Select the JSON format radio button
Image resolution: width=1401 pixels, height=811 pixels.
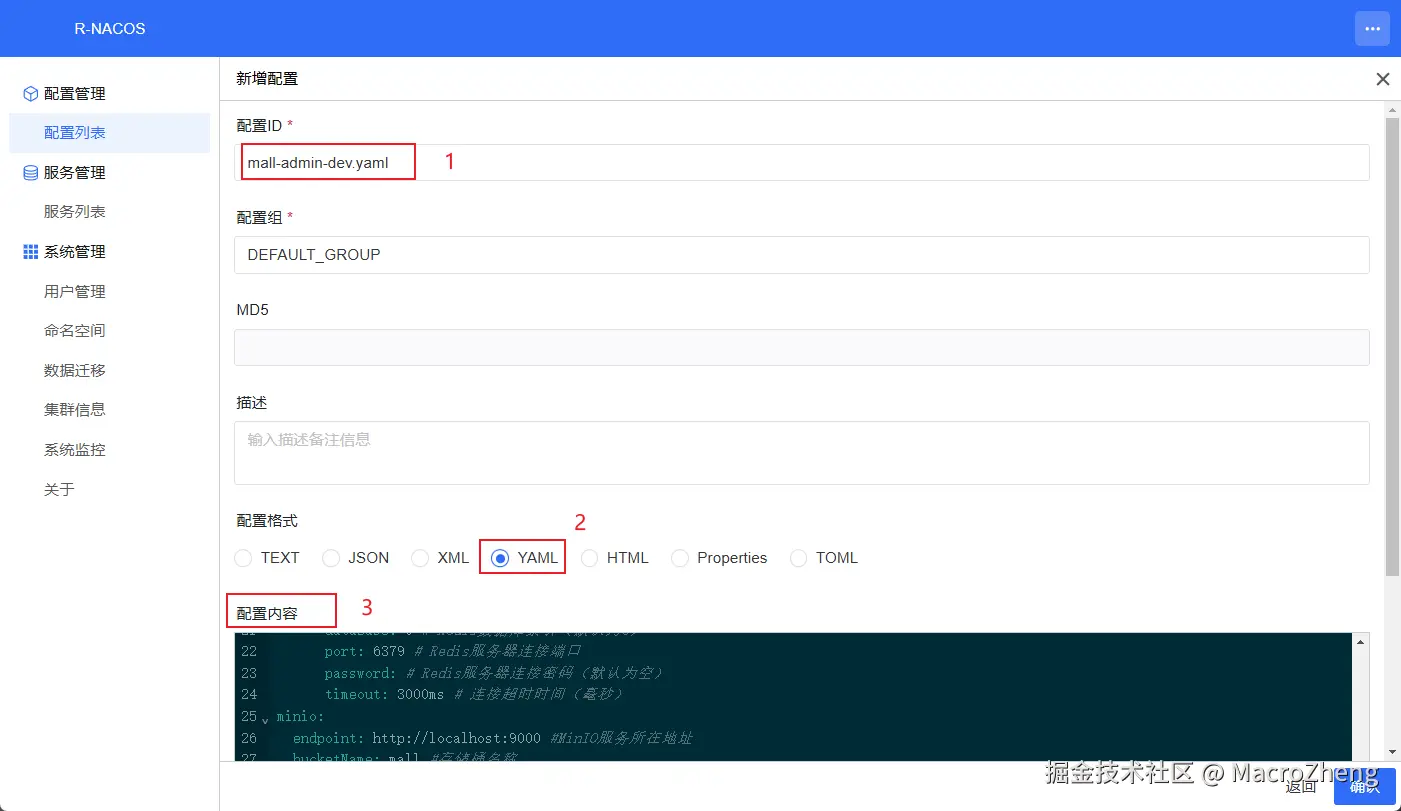pyautogui.click(x=330, y=558)
